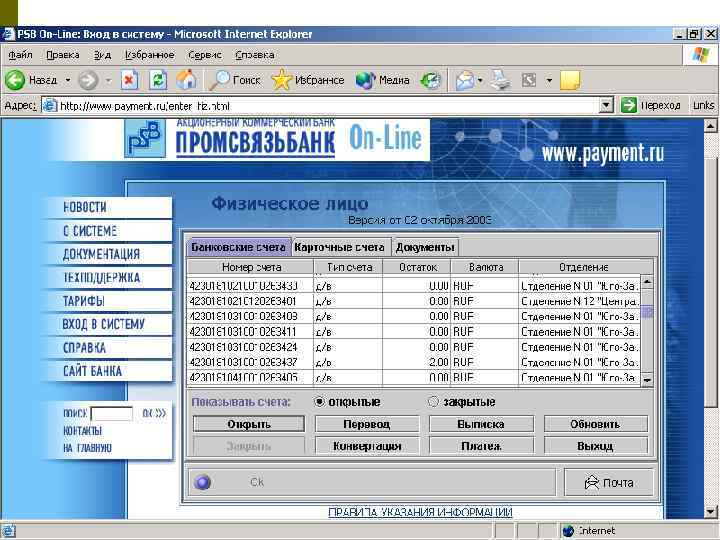Image resolution: width=720 pixels, height=540 pixels.
Task: Click the page icon in the address bar
Action: [x=50, y=106]
